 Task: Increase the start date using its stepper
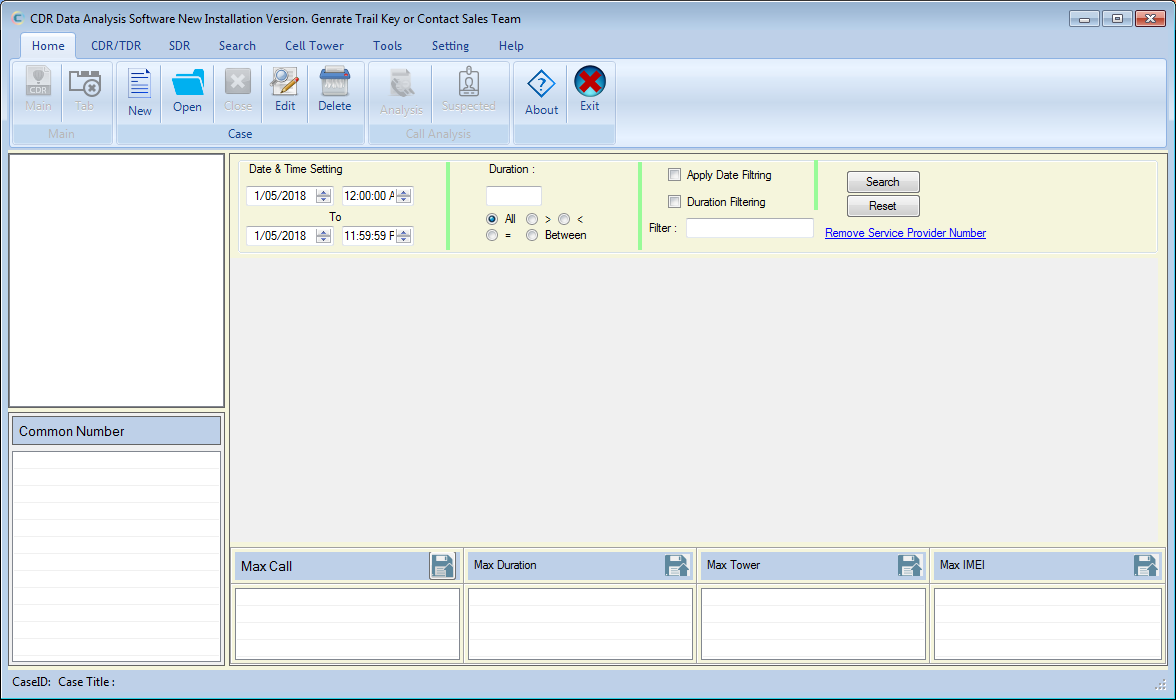point(322,191)
